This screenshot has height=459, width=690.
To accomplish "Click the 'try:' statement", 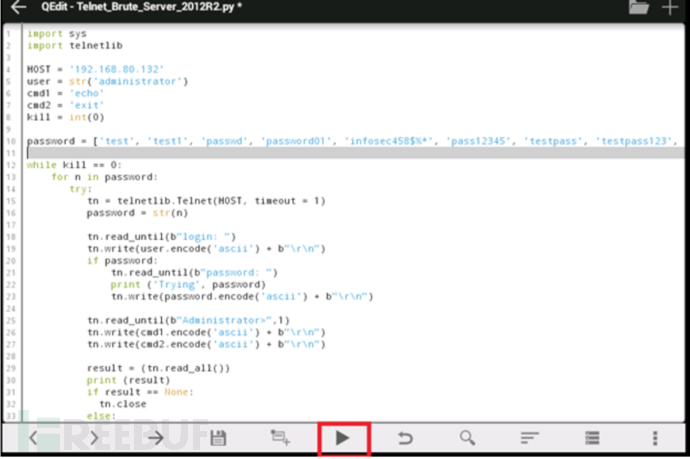I will [x=81, y=189].
